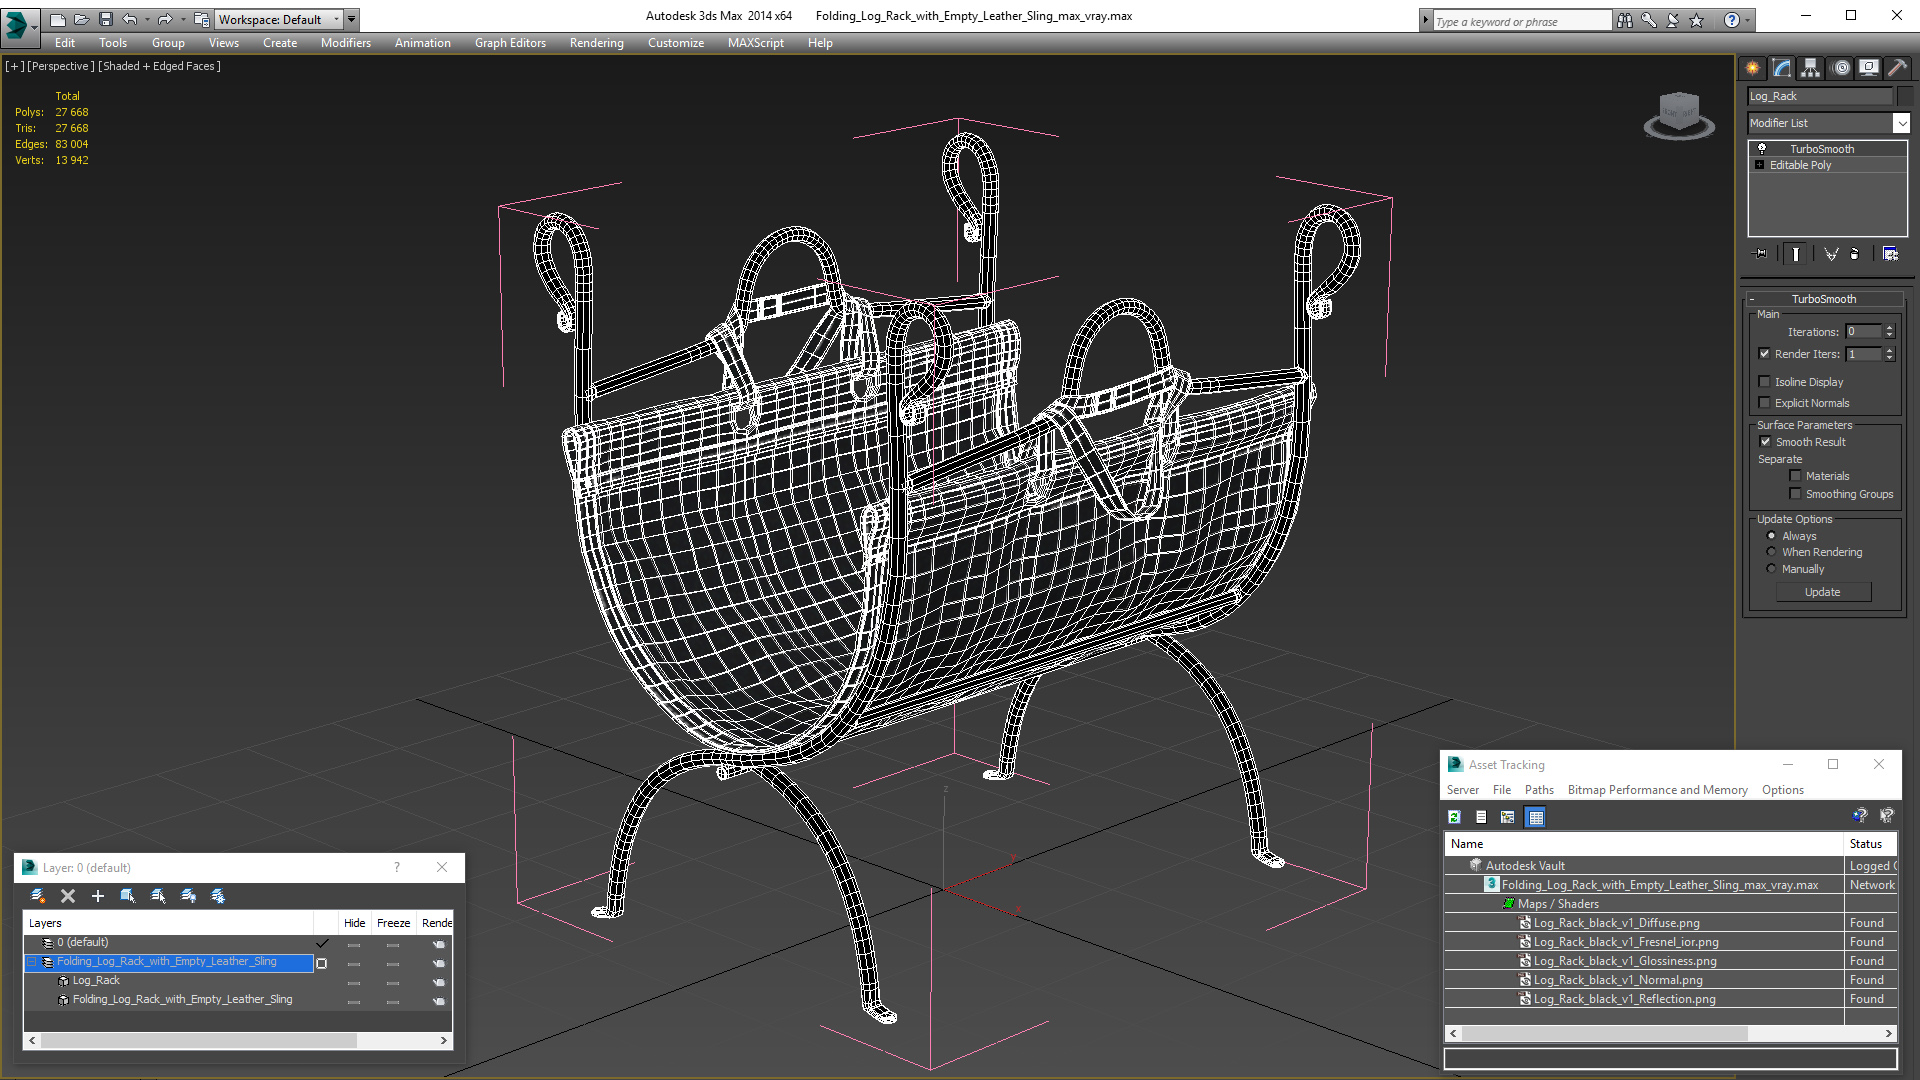Select Manually update radio button
Viewport: 1920px width, 1080px height.
(x=1771, y=569)
